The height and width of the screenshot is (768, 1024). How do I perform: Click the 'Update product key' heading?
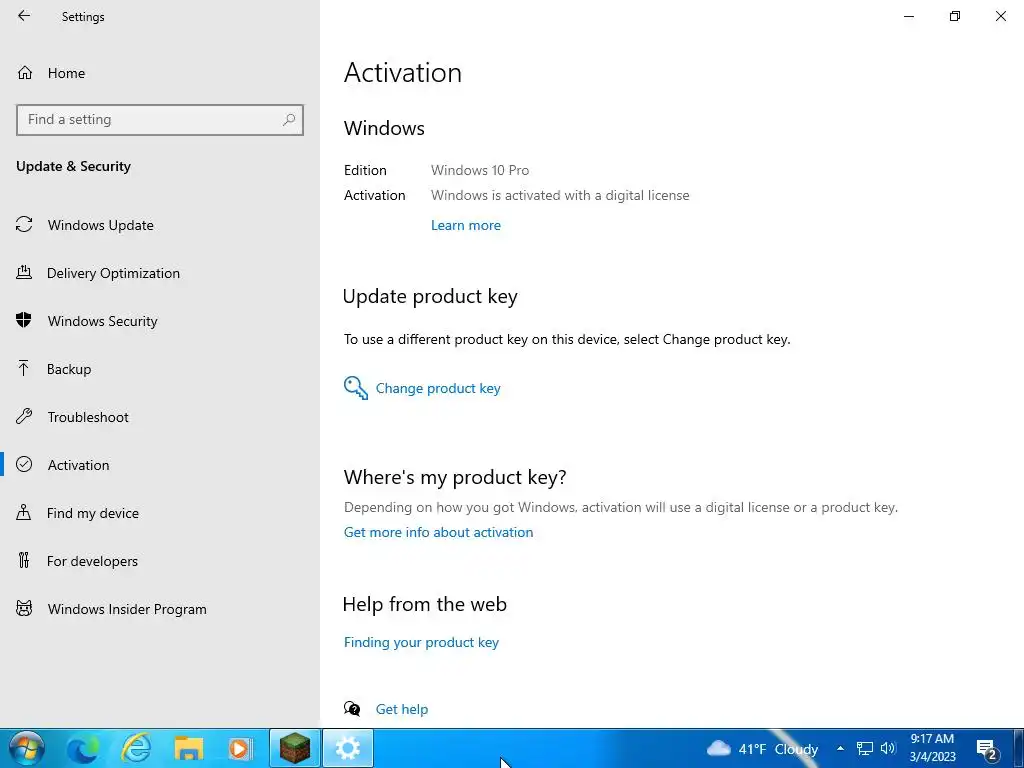[430, 296]
